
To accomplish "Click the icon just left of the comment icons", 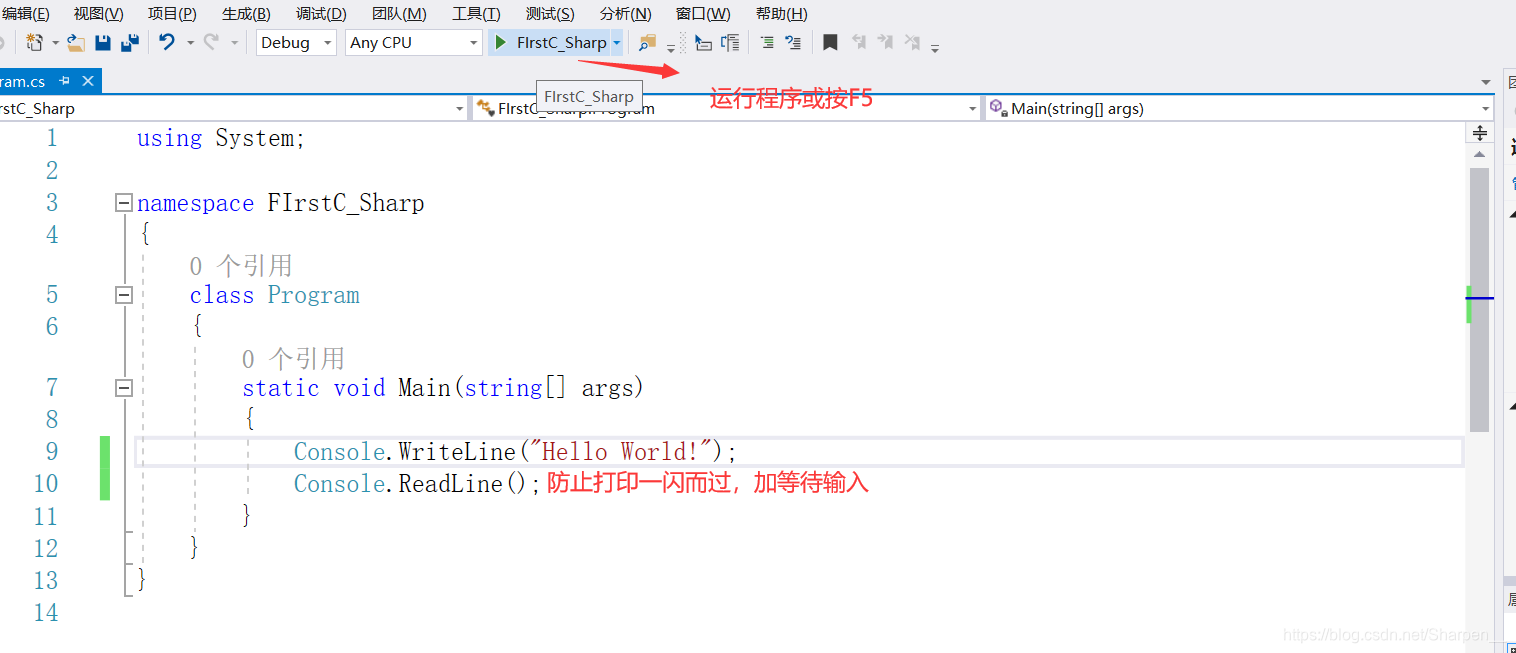I will click(x=730, y=42).
